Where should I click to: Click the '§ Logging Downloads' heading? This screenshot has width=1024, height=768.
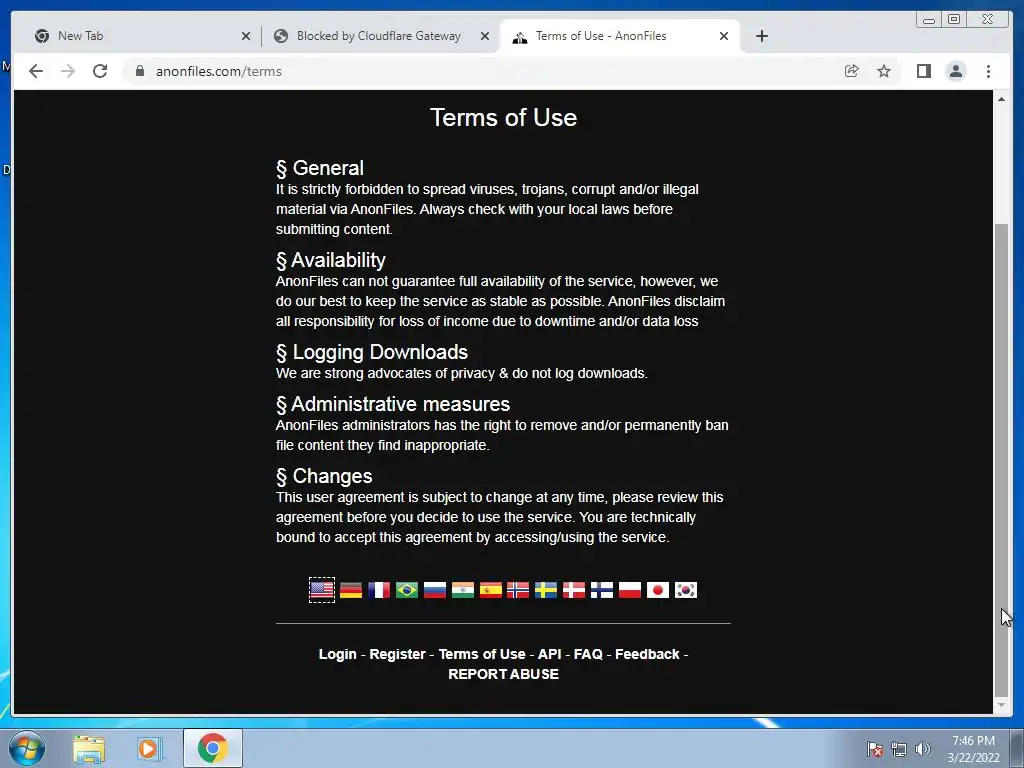(x=372, y=352)
